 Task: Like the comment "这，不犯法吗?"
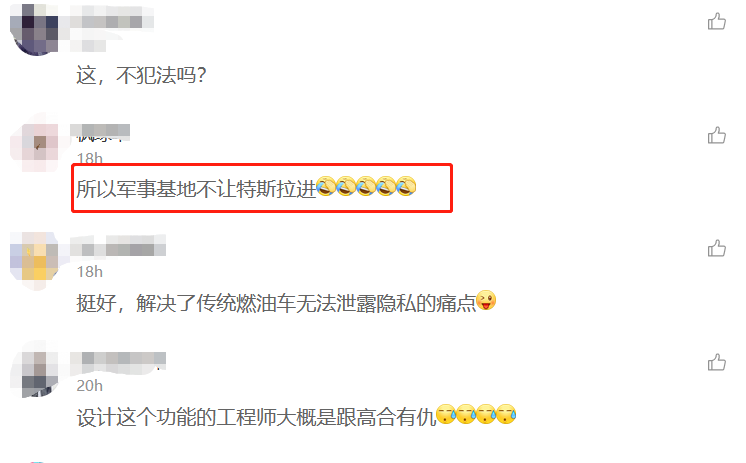pyautogui.click(x=717, y=21)
